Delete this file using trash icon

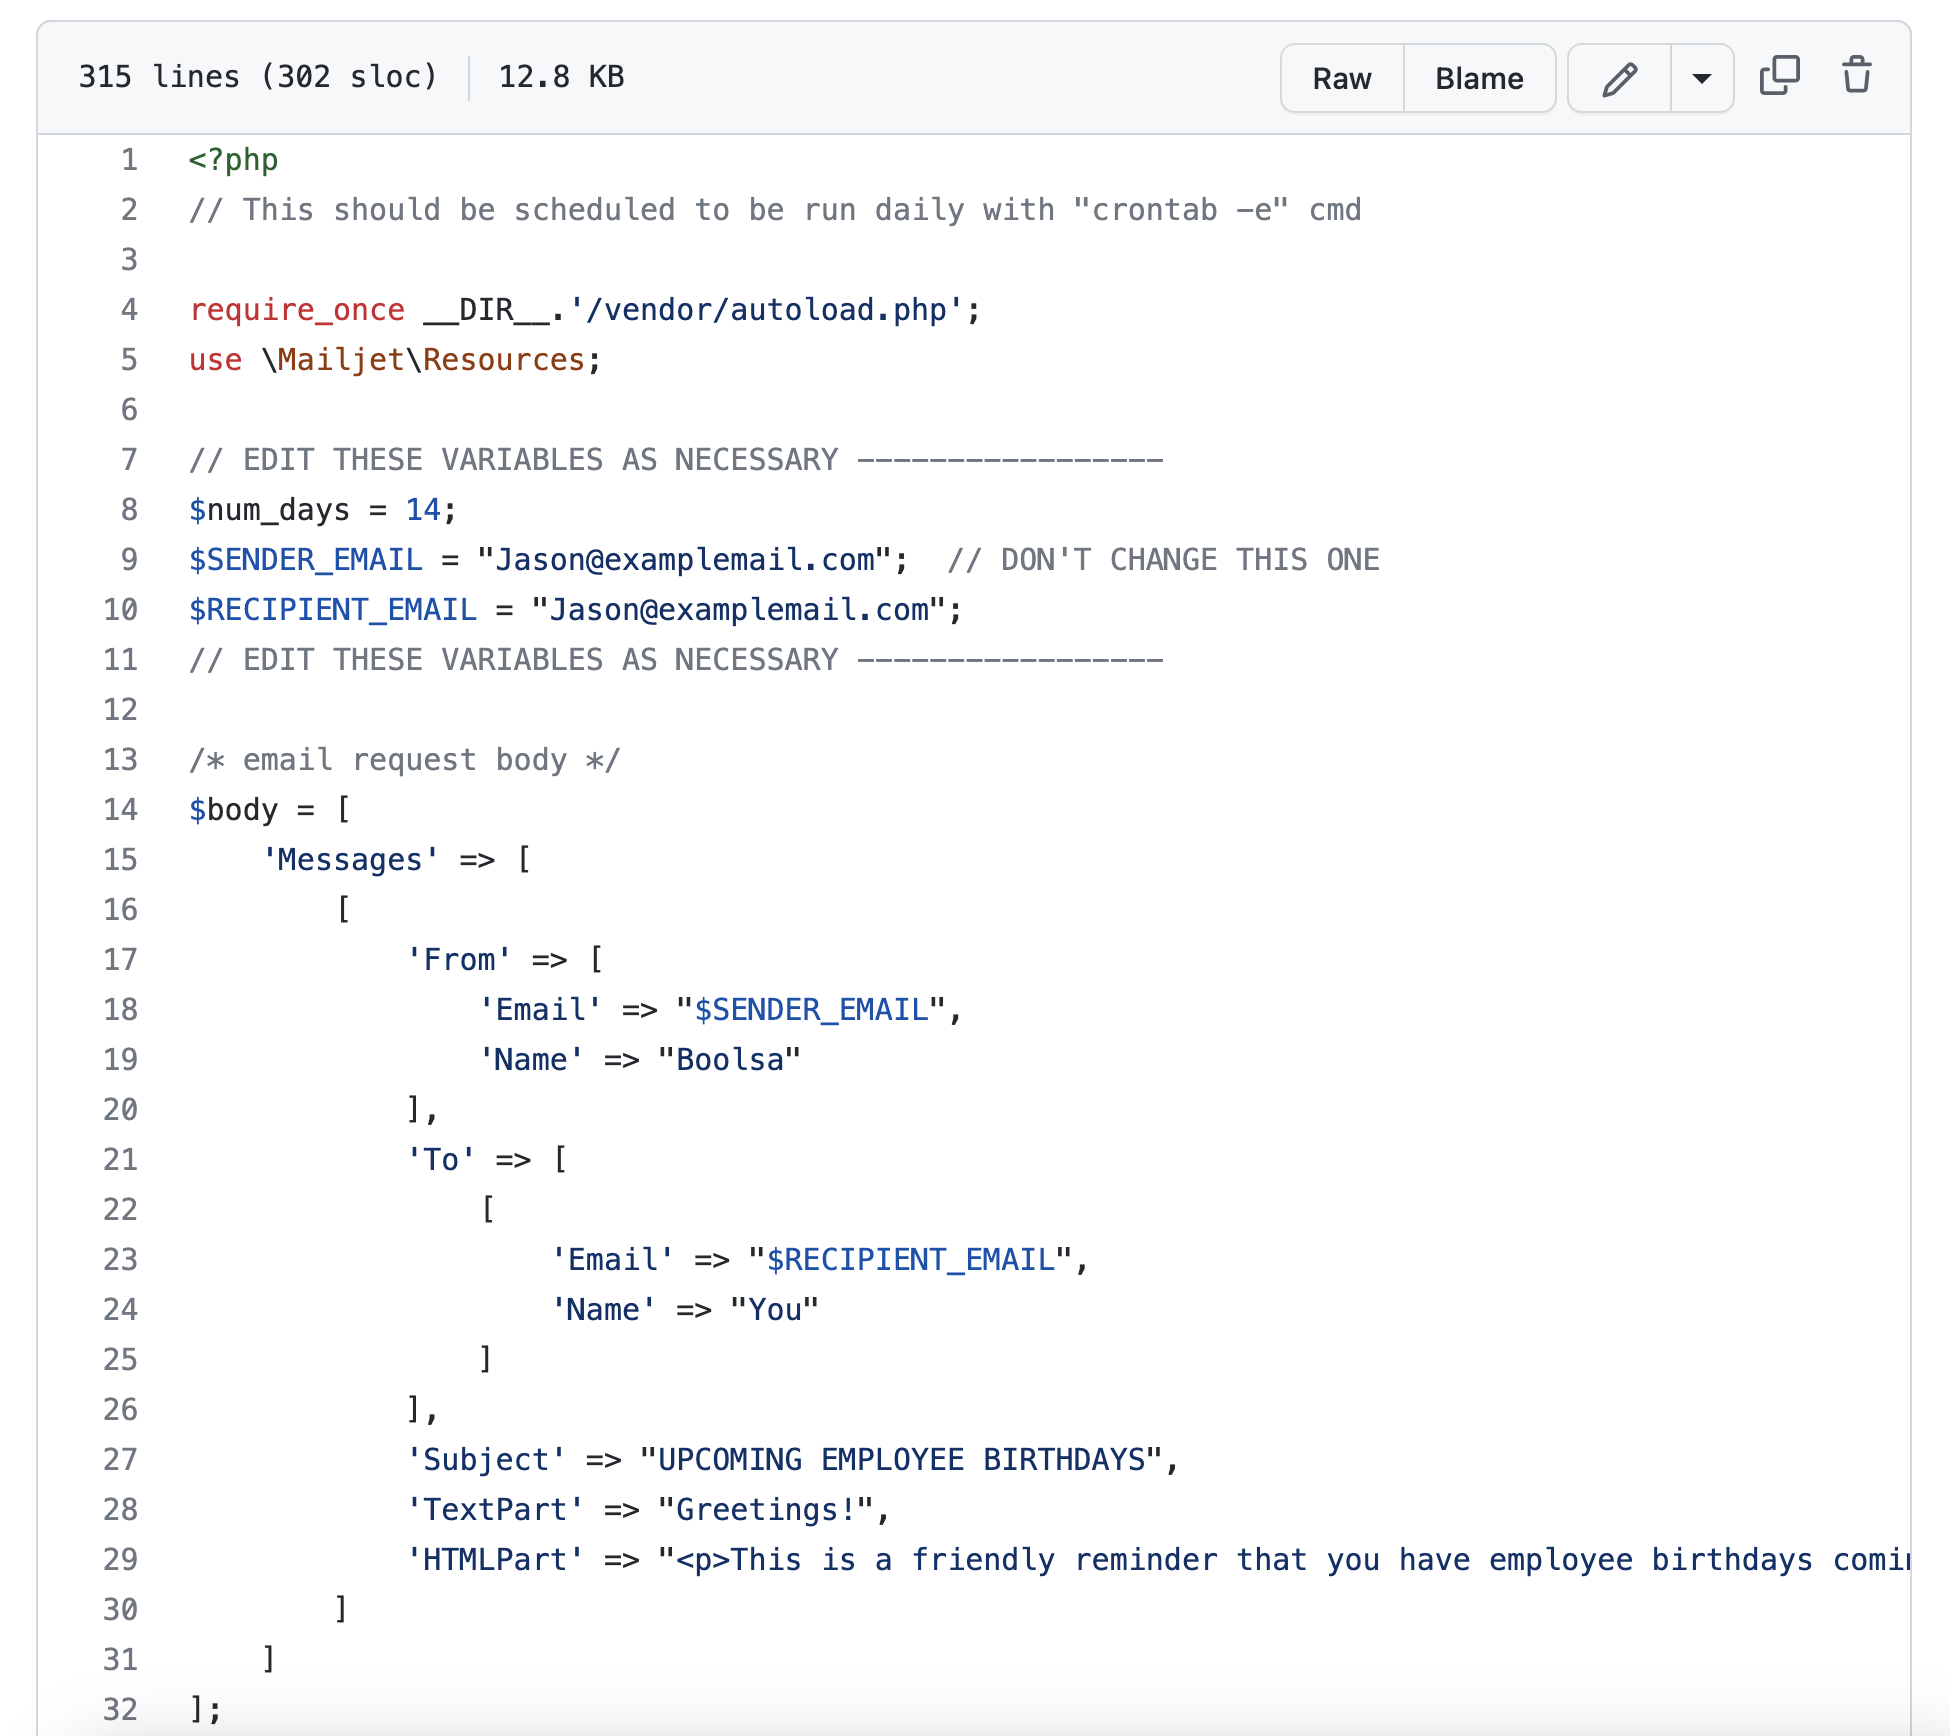click(1857, 75)
